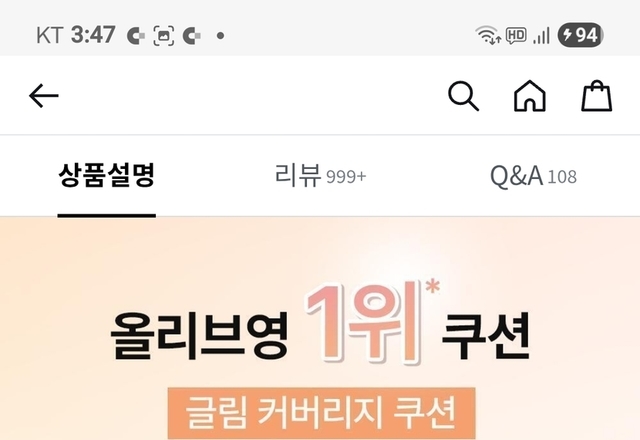Switch to the 리뷰 999+ tab
Image resolution: width=640 pixels, height=440 pixels.
(320, 176)
